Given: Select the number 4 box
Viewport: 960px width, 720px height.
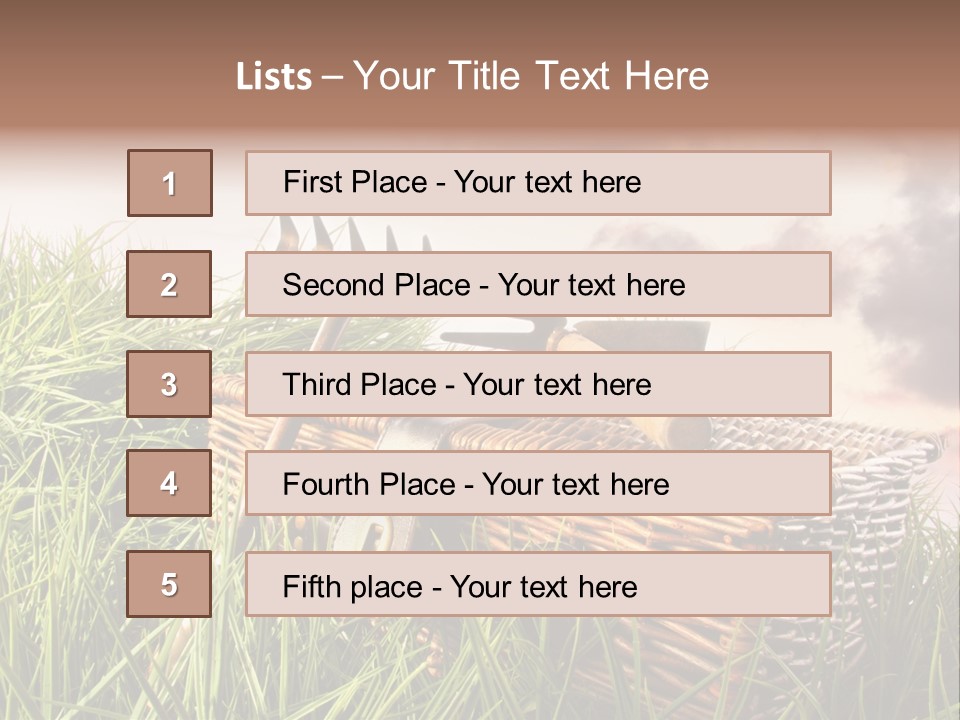Looking at the screenshot, I should [x=170, y=484].
